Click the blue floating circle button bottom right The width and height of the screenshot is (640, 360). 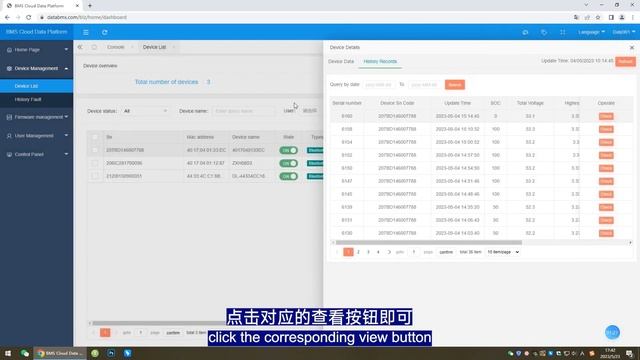tap(612, 332)
